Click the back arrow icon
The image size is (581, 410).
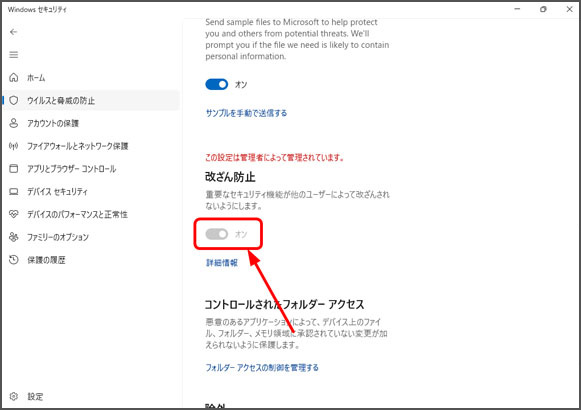[x=14, y=32]
